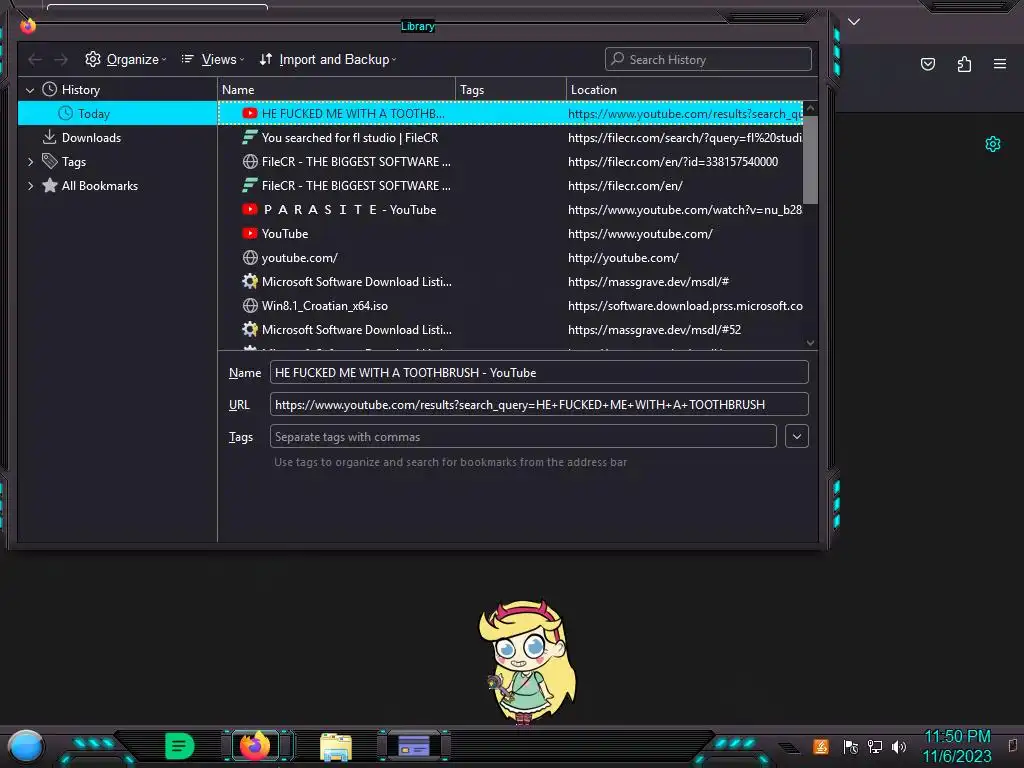
Task: Open File Explorer from the taskbar
Action: (x=336, y=747)
